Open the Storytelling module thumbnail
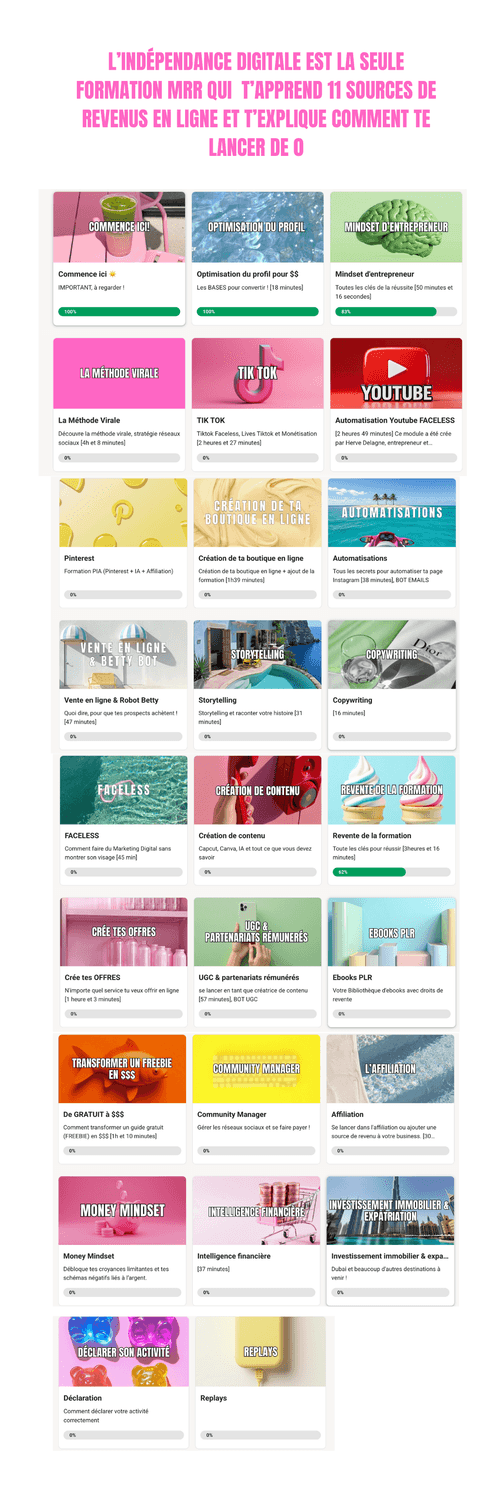 257,654
